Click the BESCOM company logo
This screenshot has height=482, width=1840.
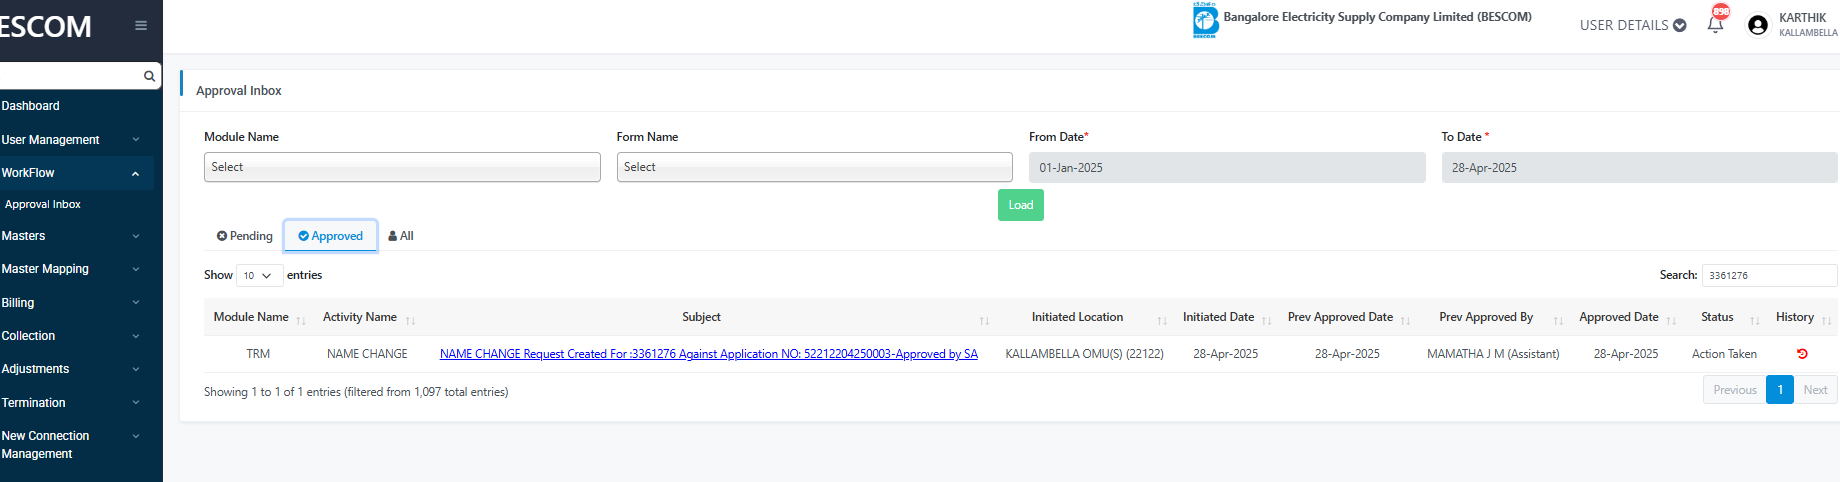point(1205,20)
